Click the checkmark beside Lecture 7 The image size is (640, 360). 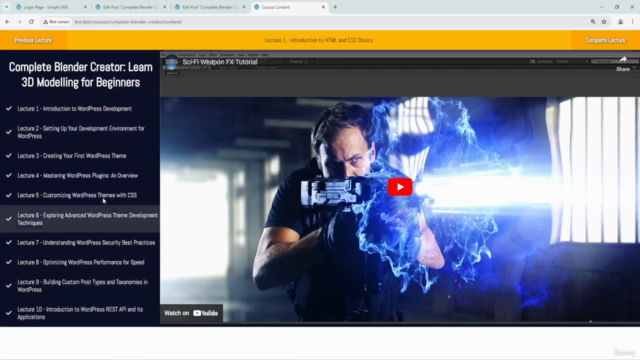(9, 242)
